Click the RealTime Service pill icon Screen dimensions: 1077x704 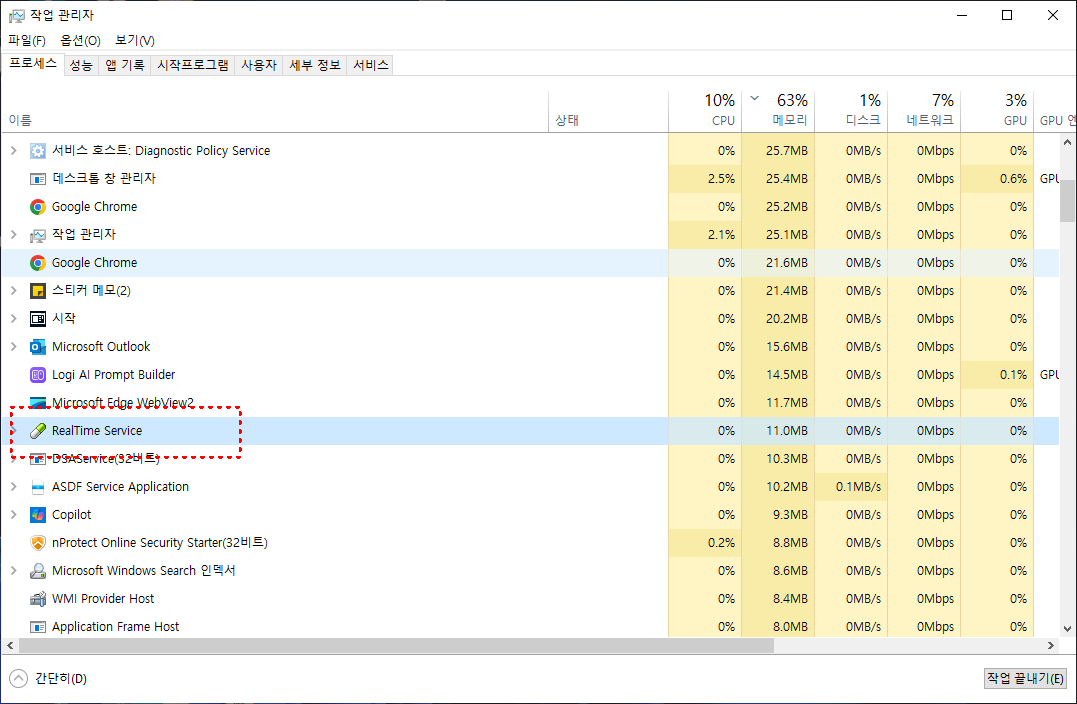pos(38,431)
